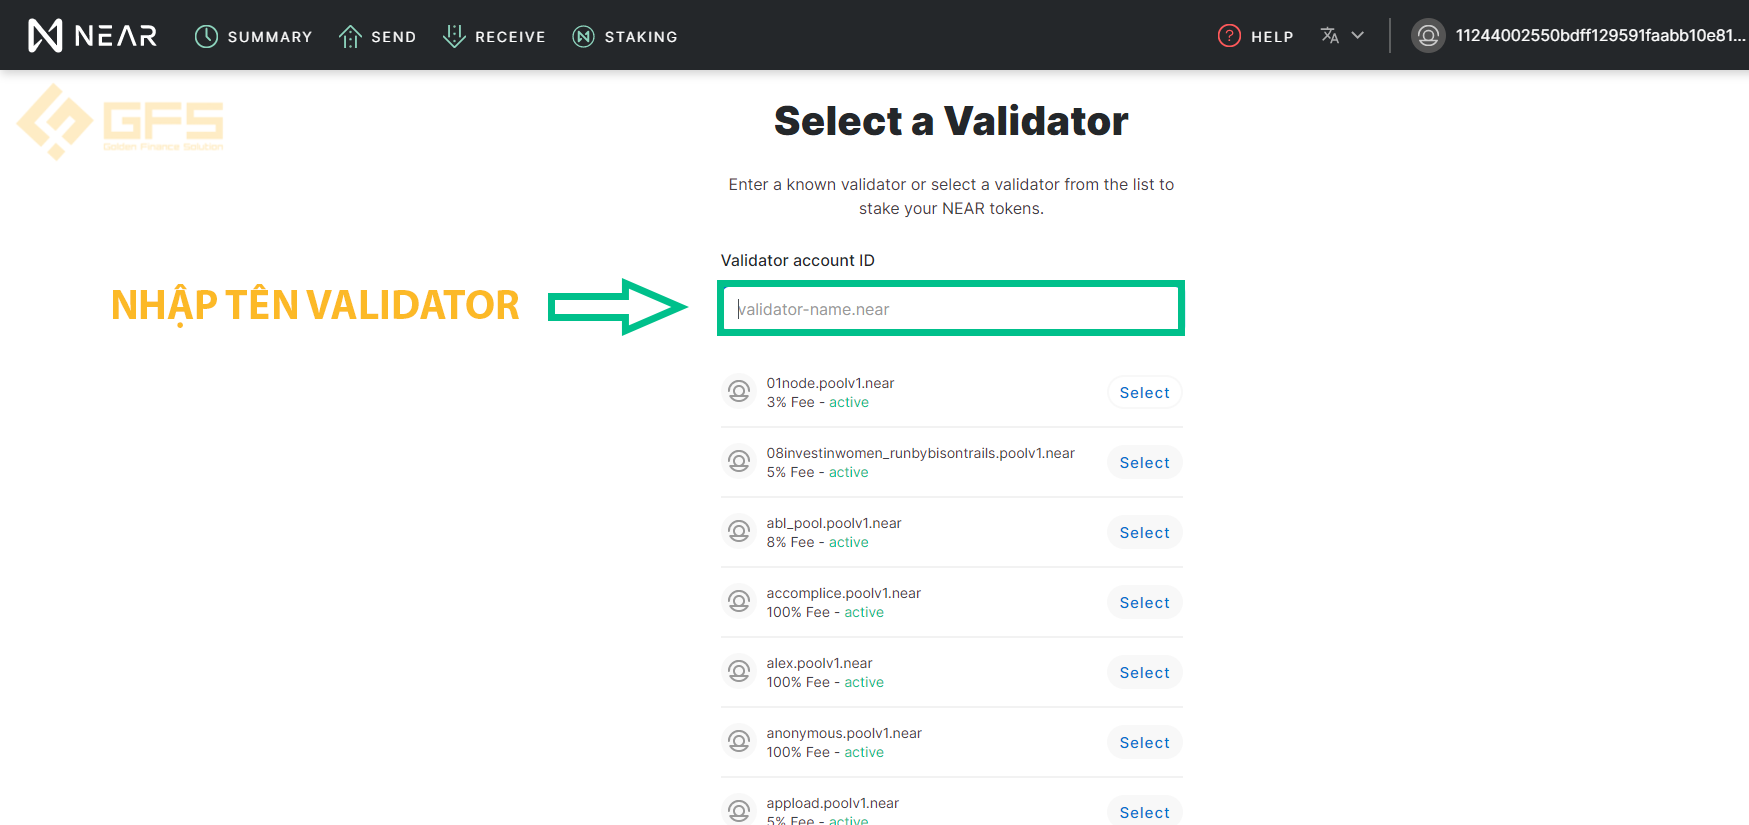The height and width of the screenshot is (825, 1749).
Task: Open the Summary menu item
Action: (x=253, y=37)
